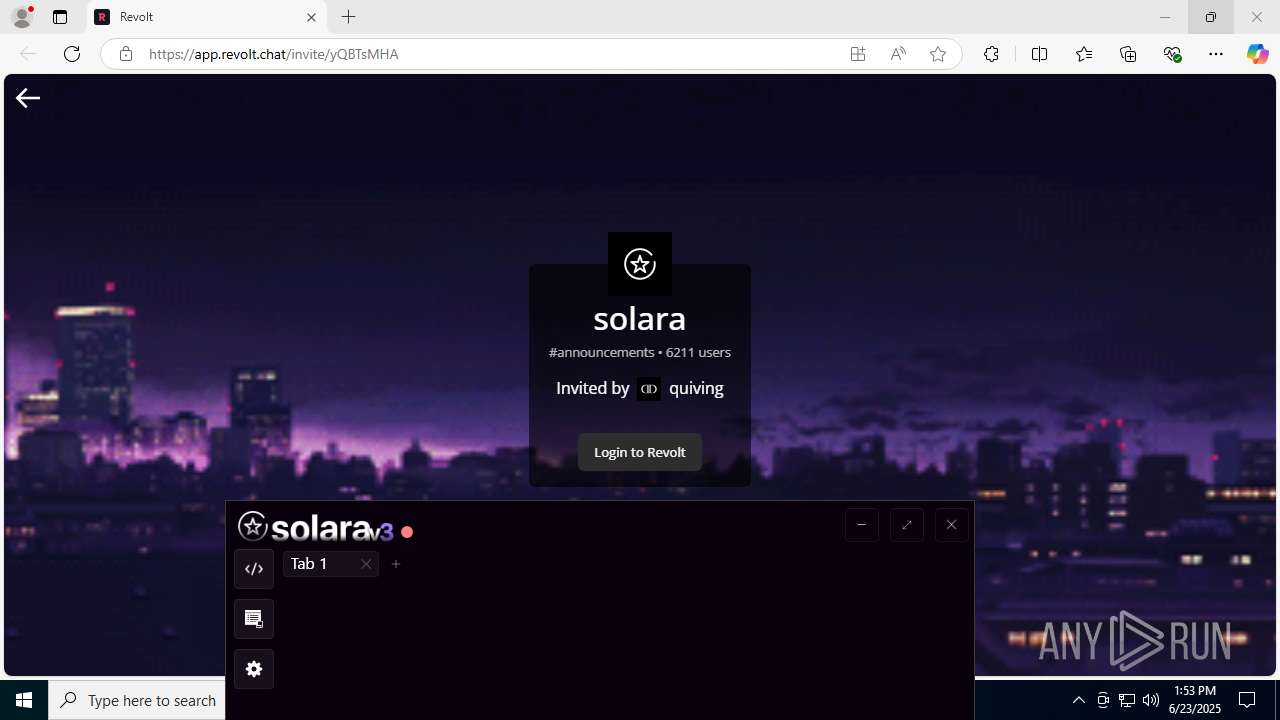Open Edge extensions menu
Screen dimensions: 1280x720
[991, 54]
